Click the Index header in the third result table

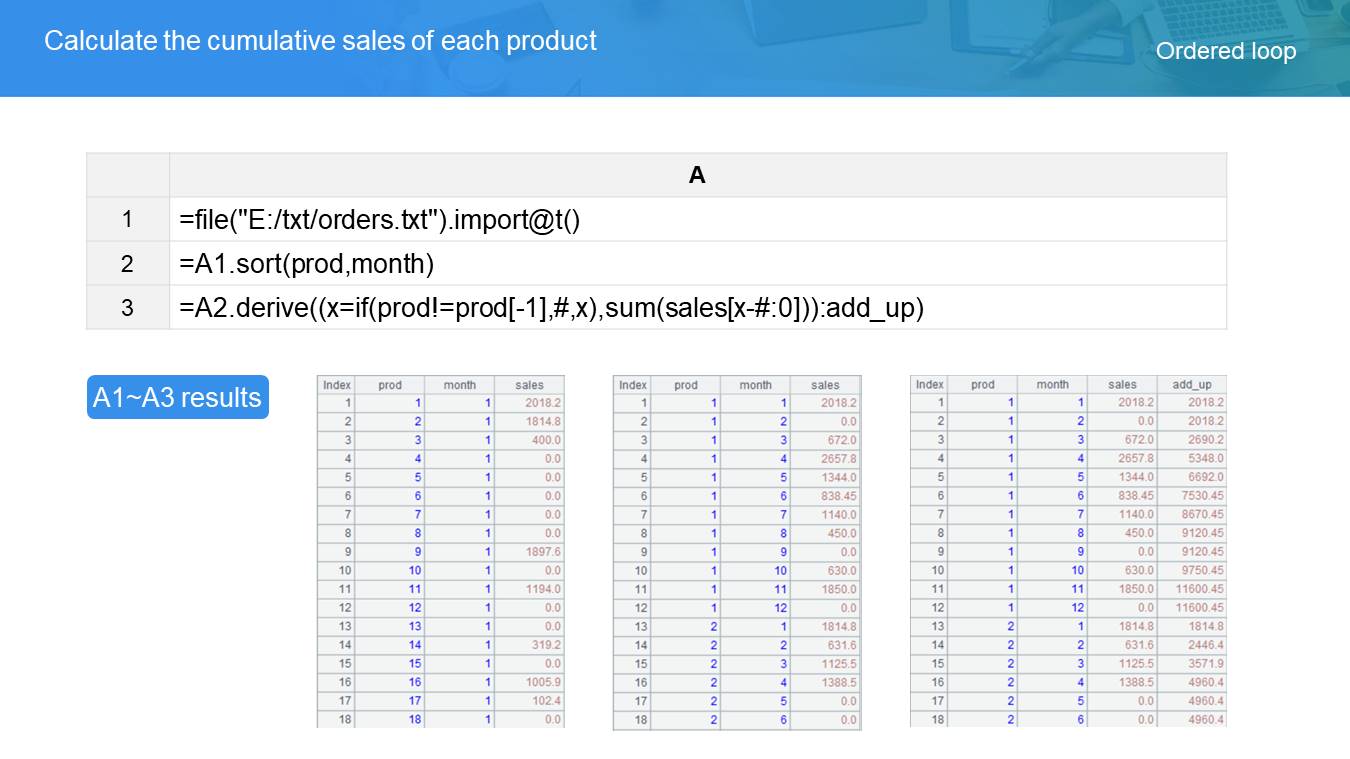tap(929, 384)
